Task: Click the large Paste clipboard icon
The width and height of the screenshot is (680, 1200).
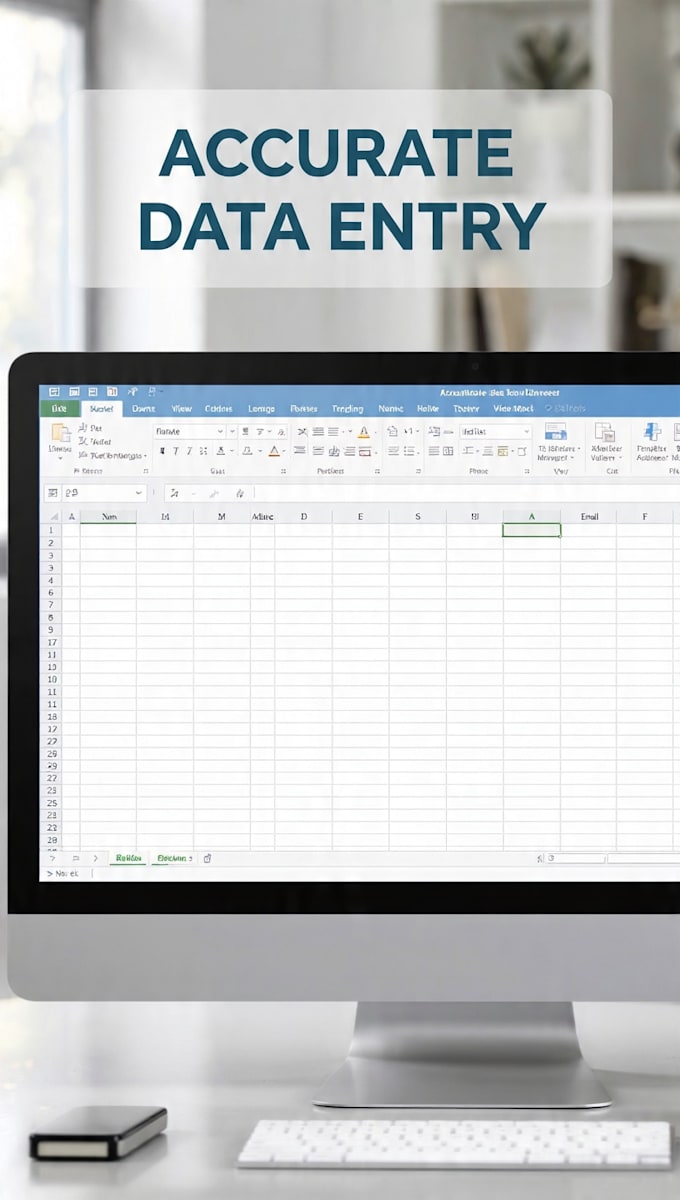Action: pyautogui.click(x=60, y=434)
